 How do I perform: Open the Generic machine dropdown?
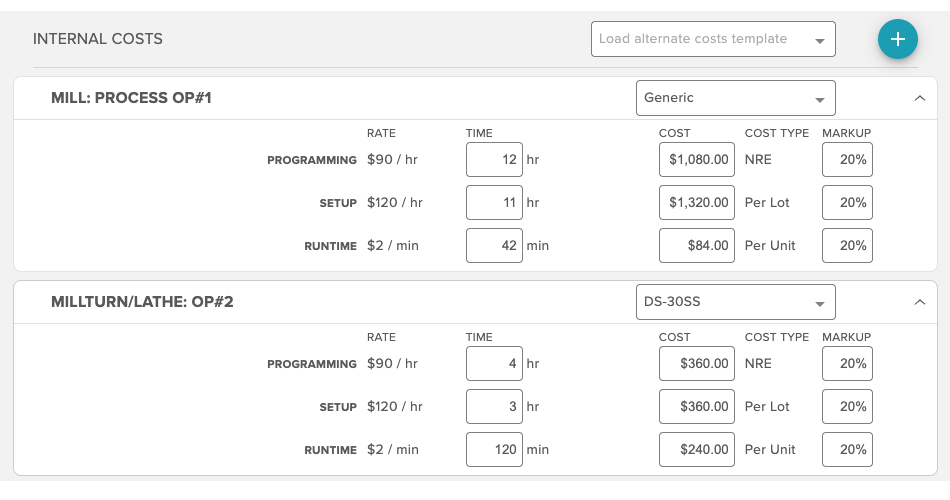735,98
